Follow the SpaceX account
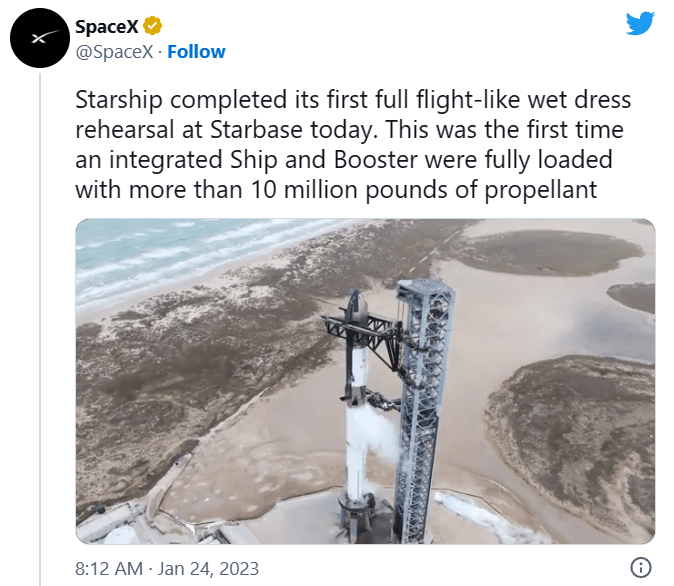The image size is (674, 586). (196, 52)
